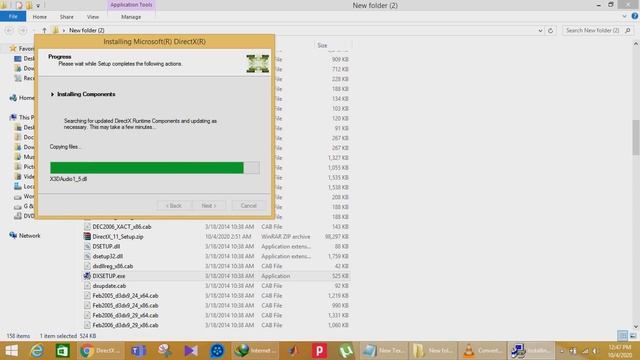Open the Quick Access Toolbar customize dropdown

pyautogui.click(x=38, y=5)
